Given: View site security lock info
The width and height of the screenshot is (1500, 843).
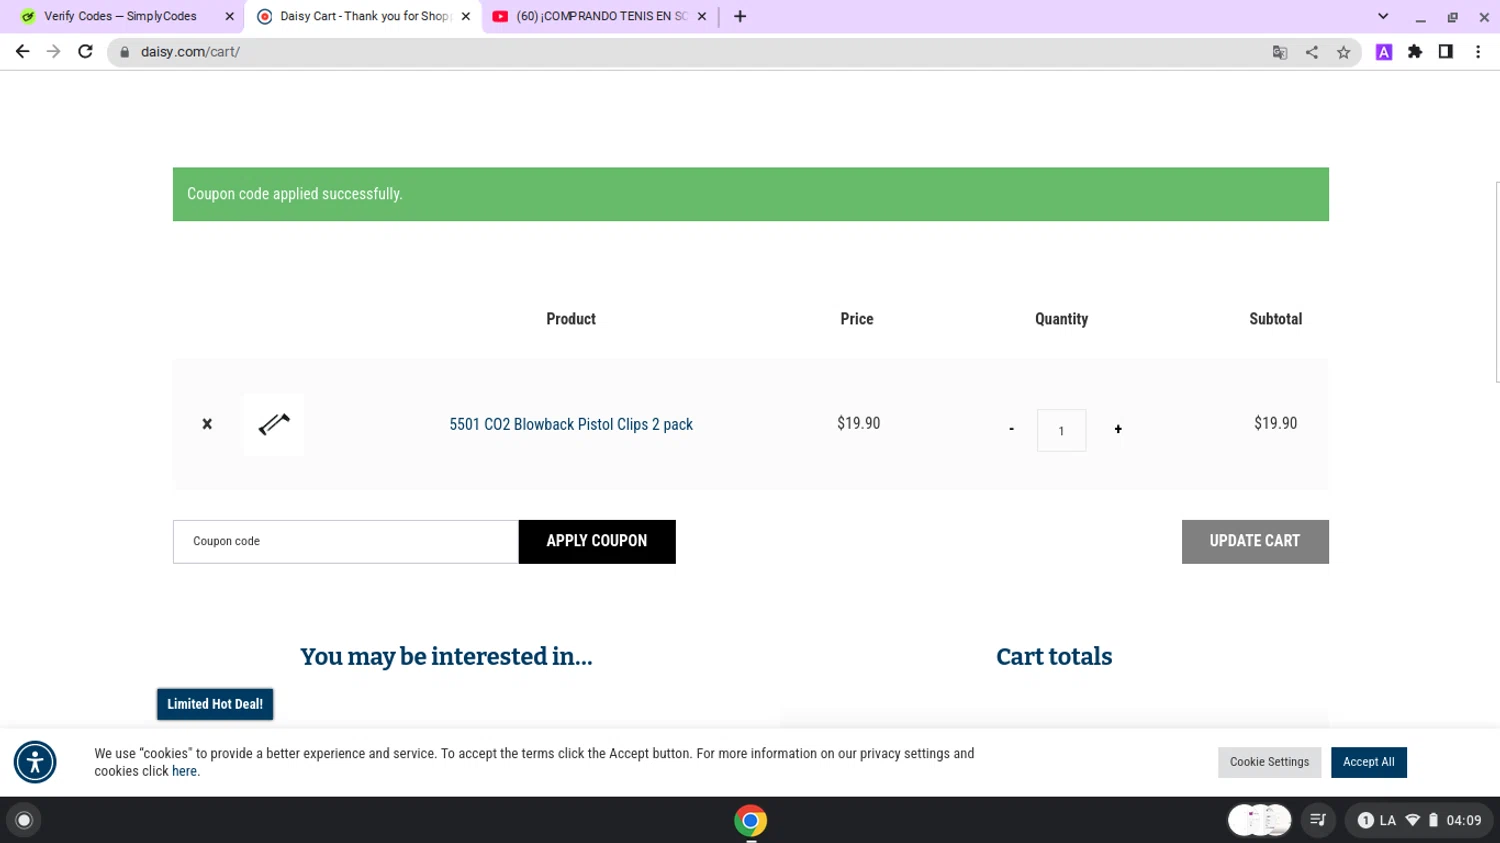Looking at the screenshot, I should click(125, 52).
